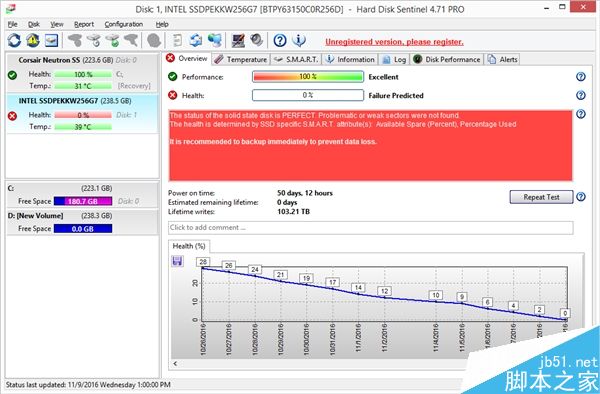
Task: Click the Performance 100 % bar
Action: click(308, 77)
